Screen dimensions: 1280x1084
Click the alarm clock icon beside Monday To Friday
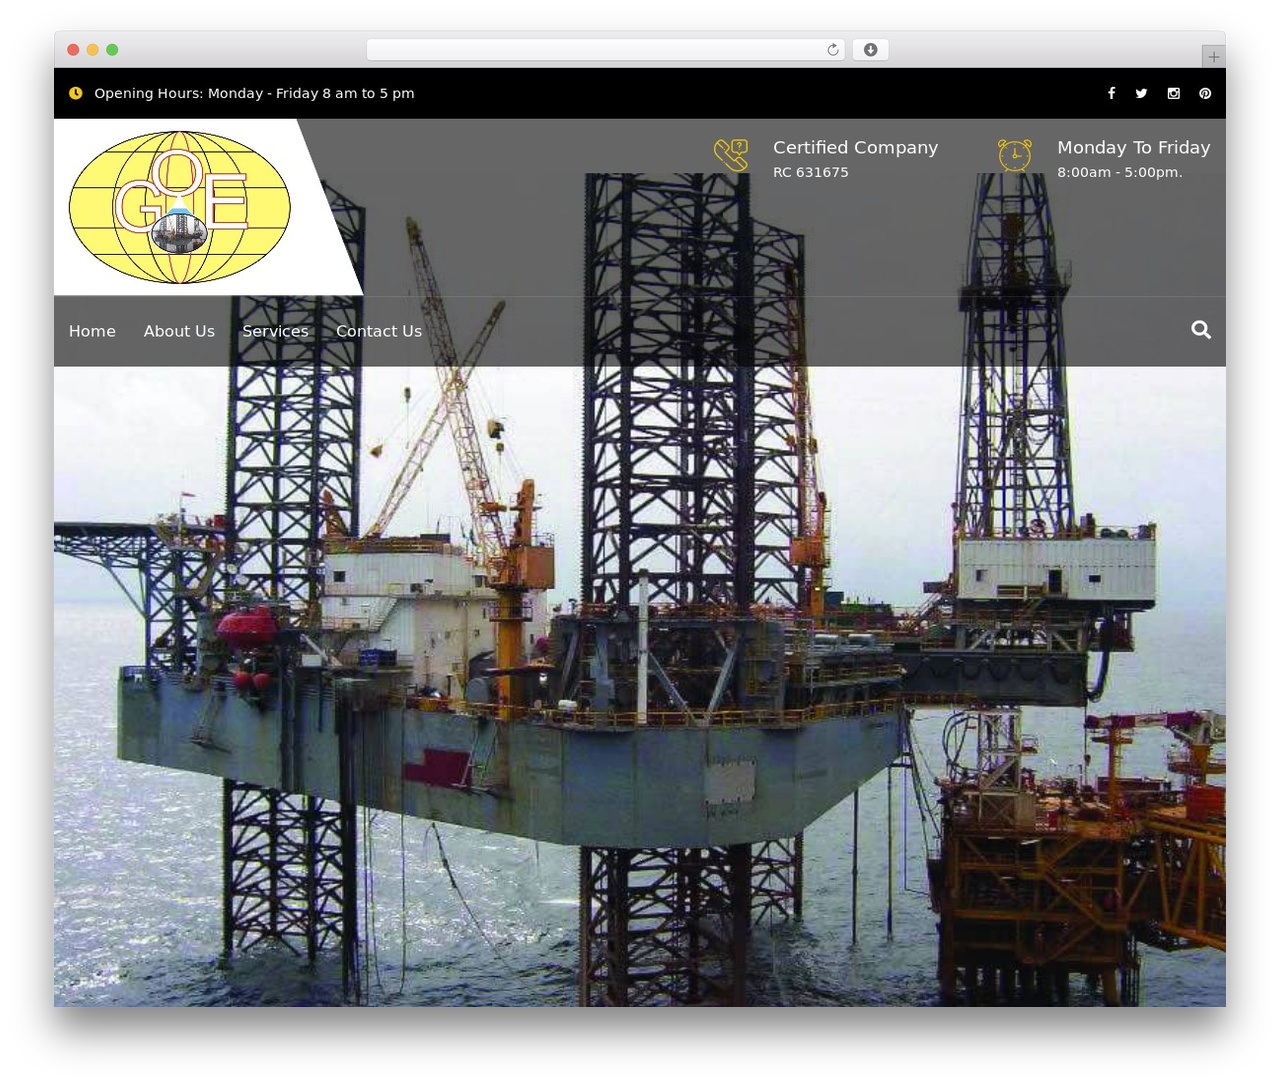pyautogui.click(x=1015, y=155)
